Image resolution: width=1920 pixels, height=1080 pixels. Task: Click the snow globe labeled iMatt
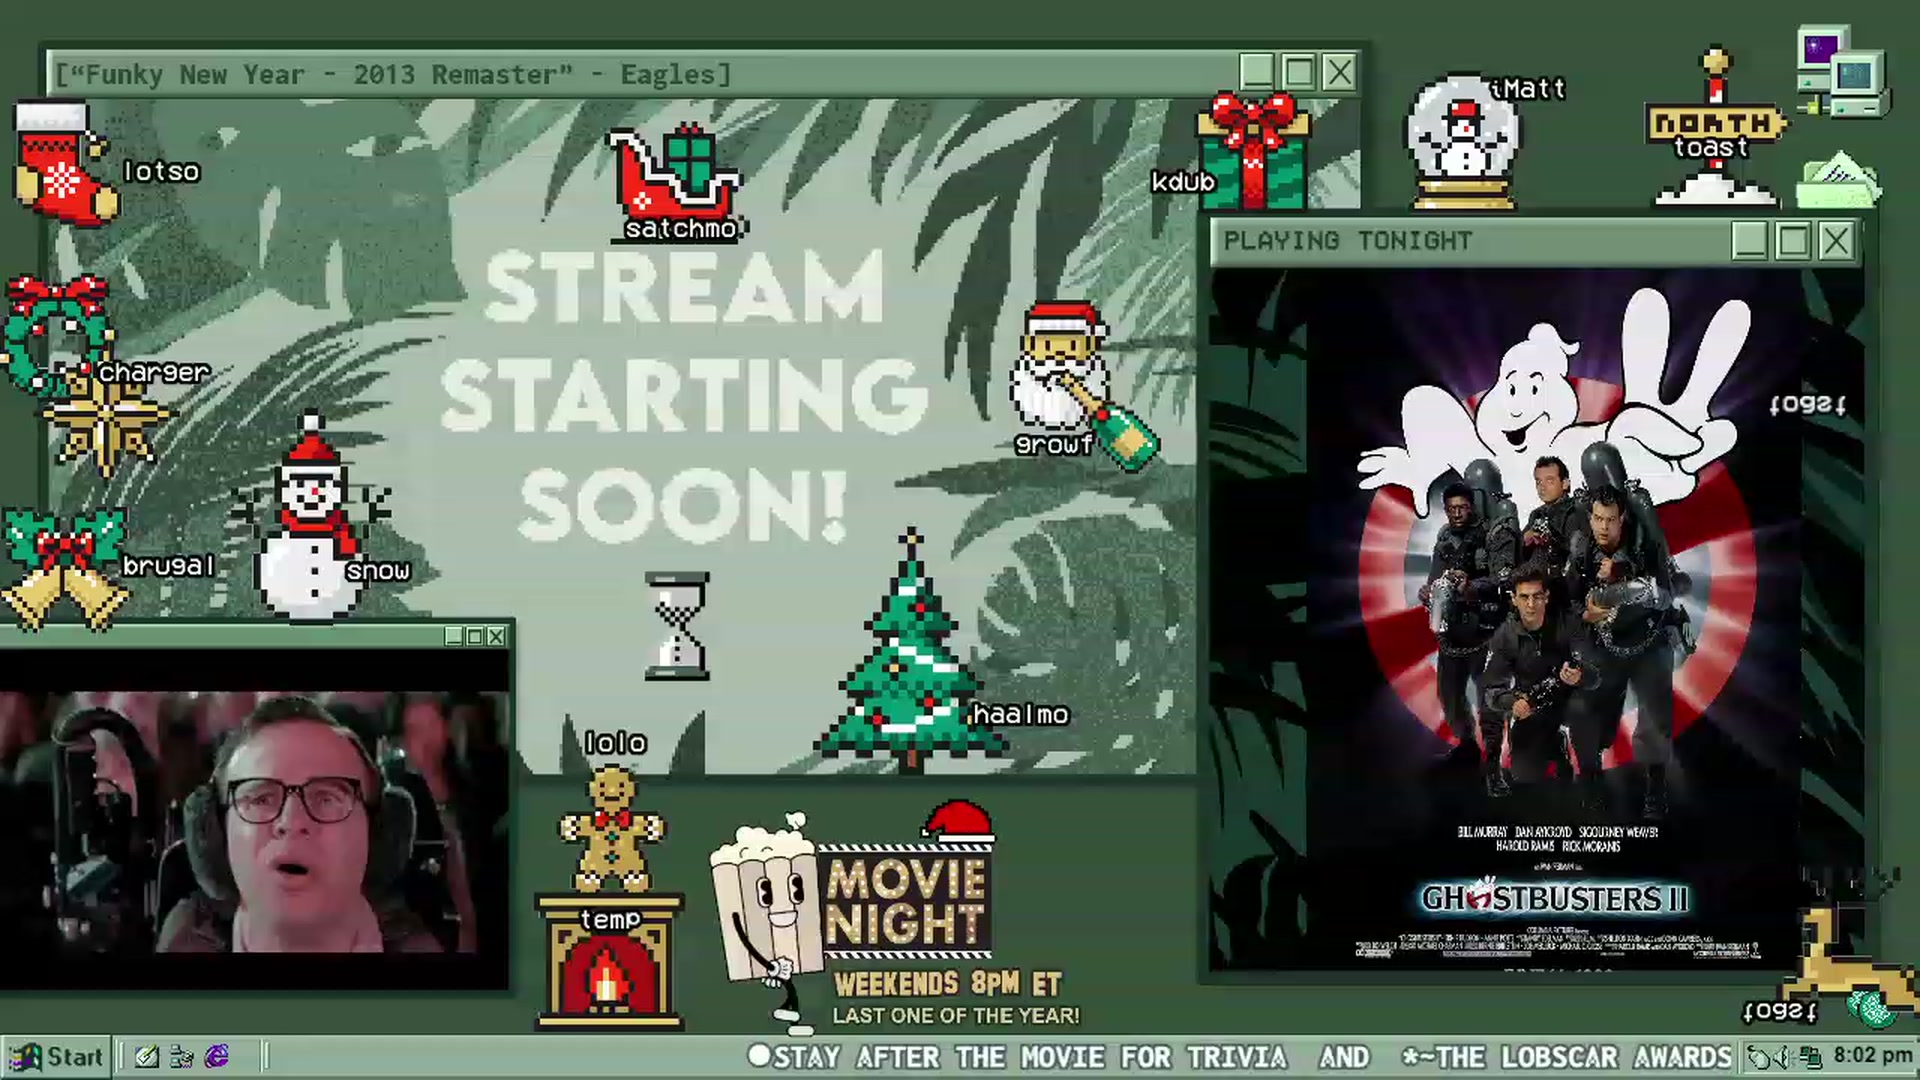[x=1462, y=142]
